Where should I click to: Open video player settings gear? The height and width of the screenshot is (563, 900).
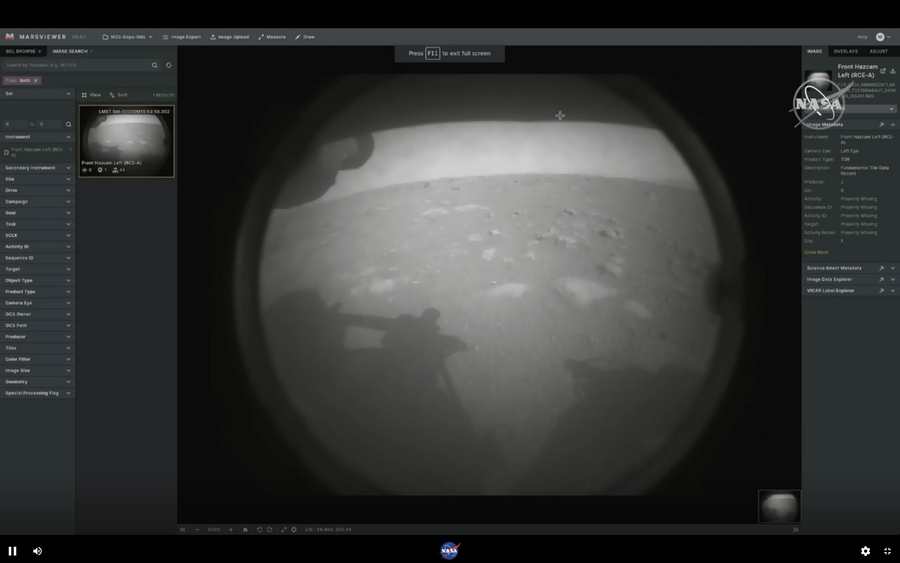(865, 551)
